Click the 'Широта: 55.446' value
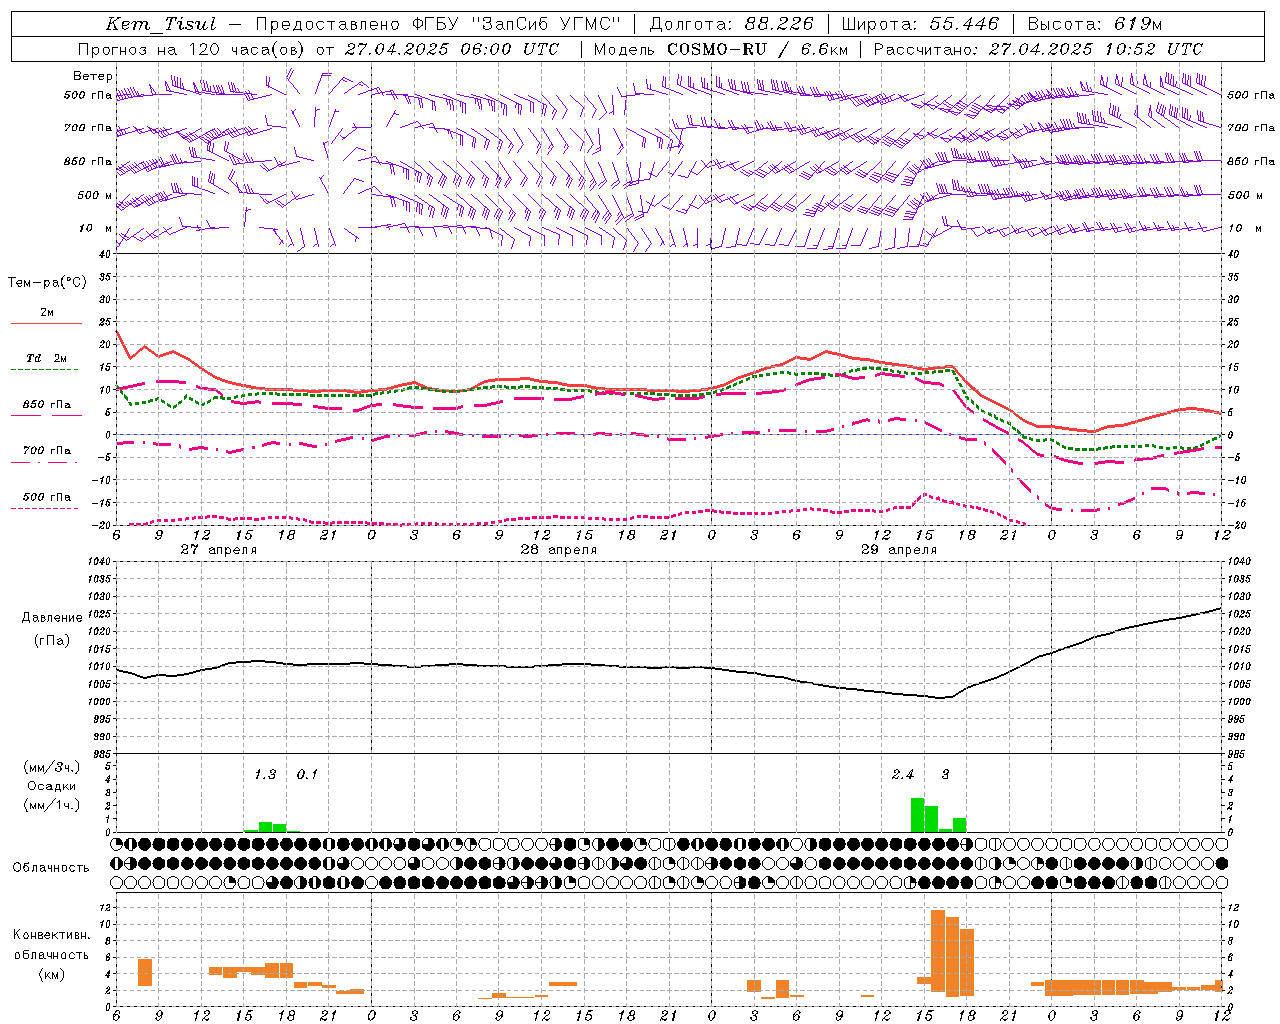Image resolution: width=1280 pixels, height=1024 pixels. click(920, 24)
